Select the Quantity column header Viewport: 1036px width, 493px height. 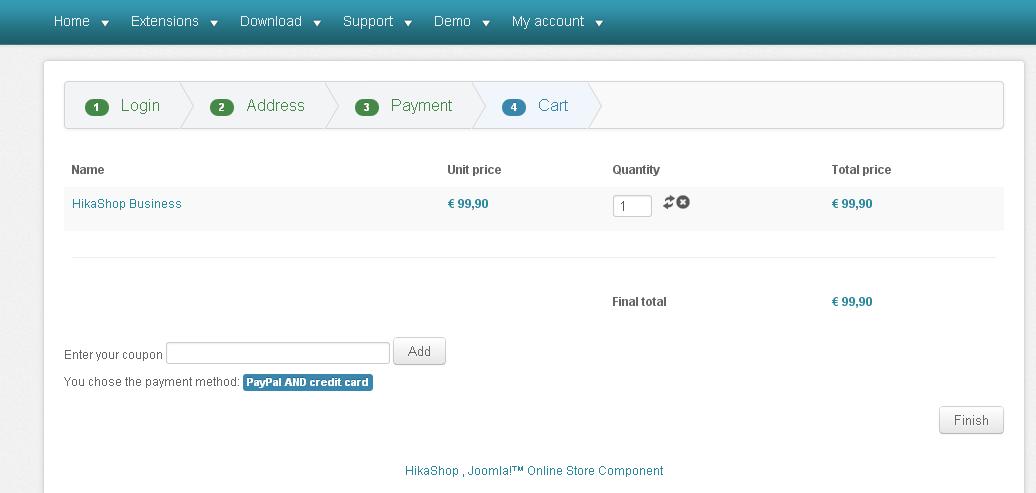(x=636, y=170)
